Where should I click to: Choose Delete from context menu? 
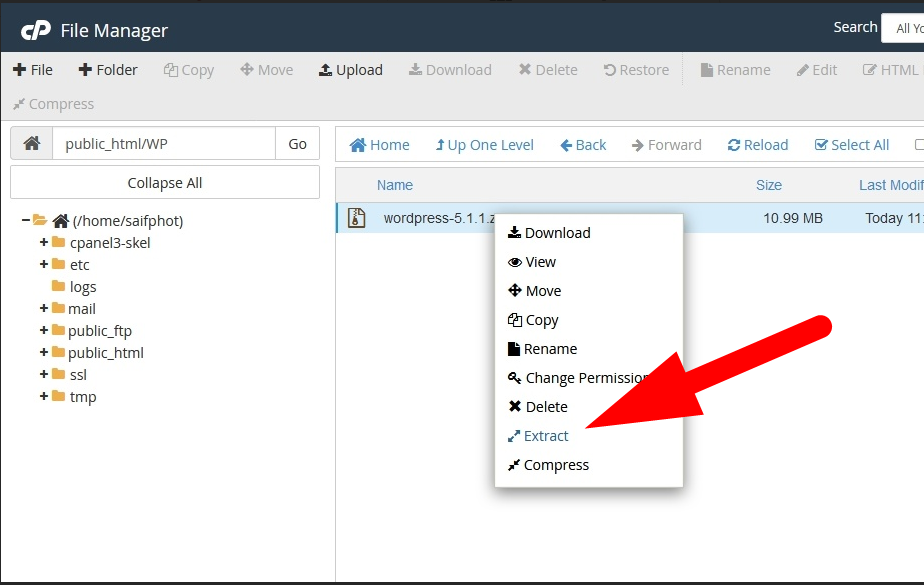click(538, 406)
